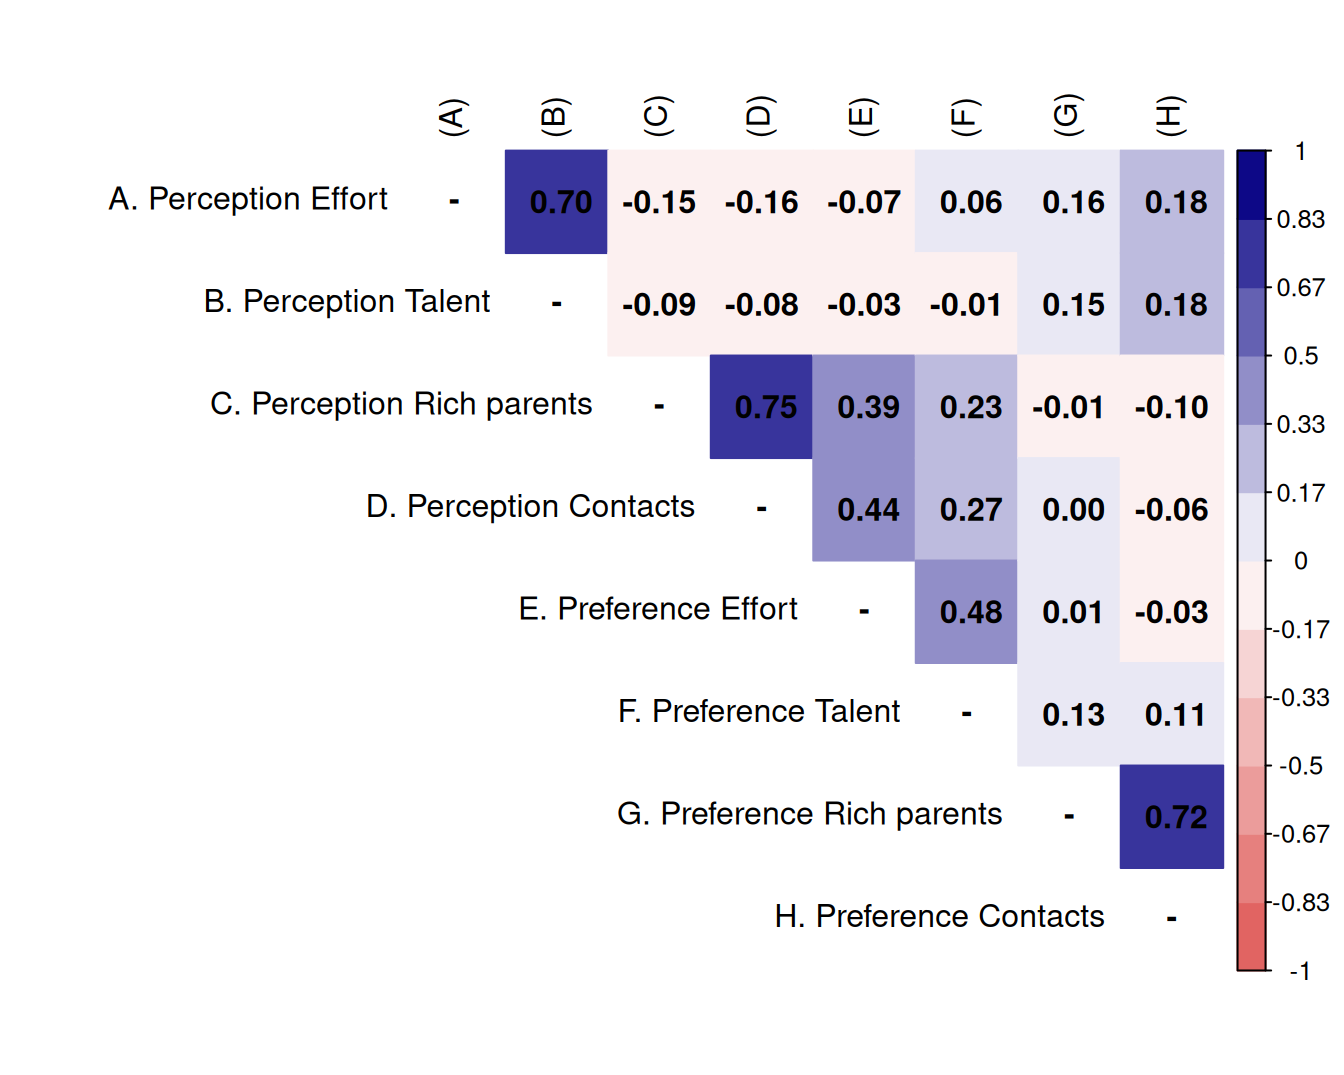Click the darkest blue segment of color legend
1344x1075 pixels.
(1251, 185)
